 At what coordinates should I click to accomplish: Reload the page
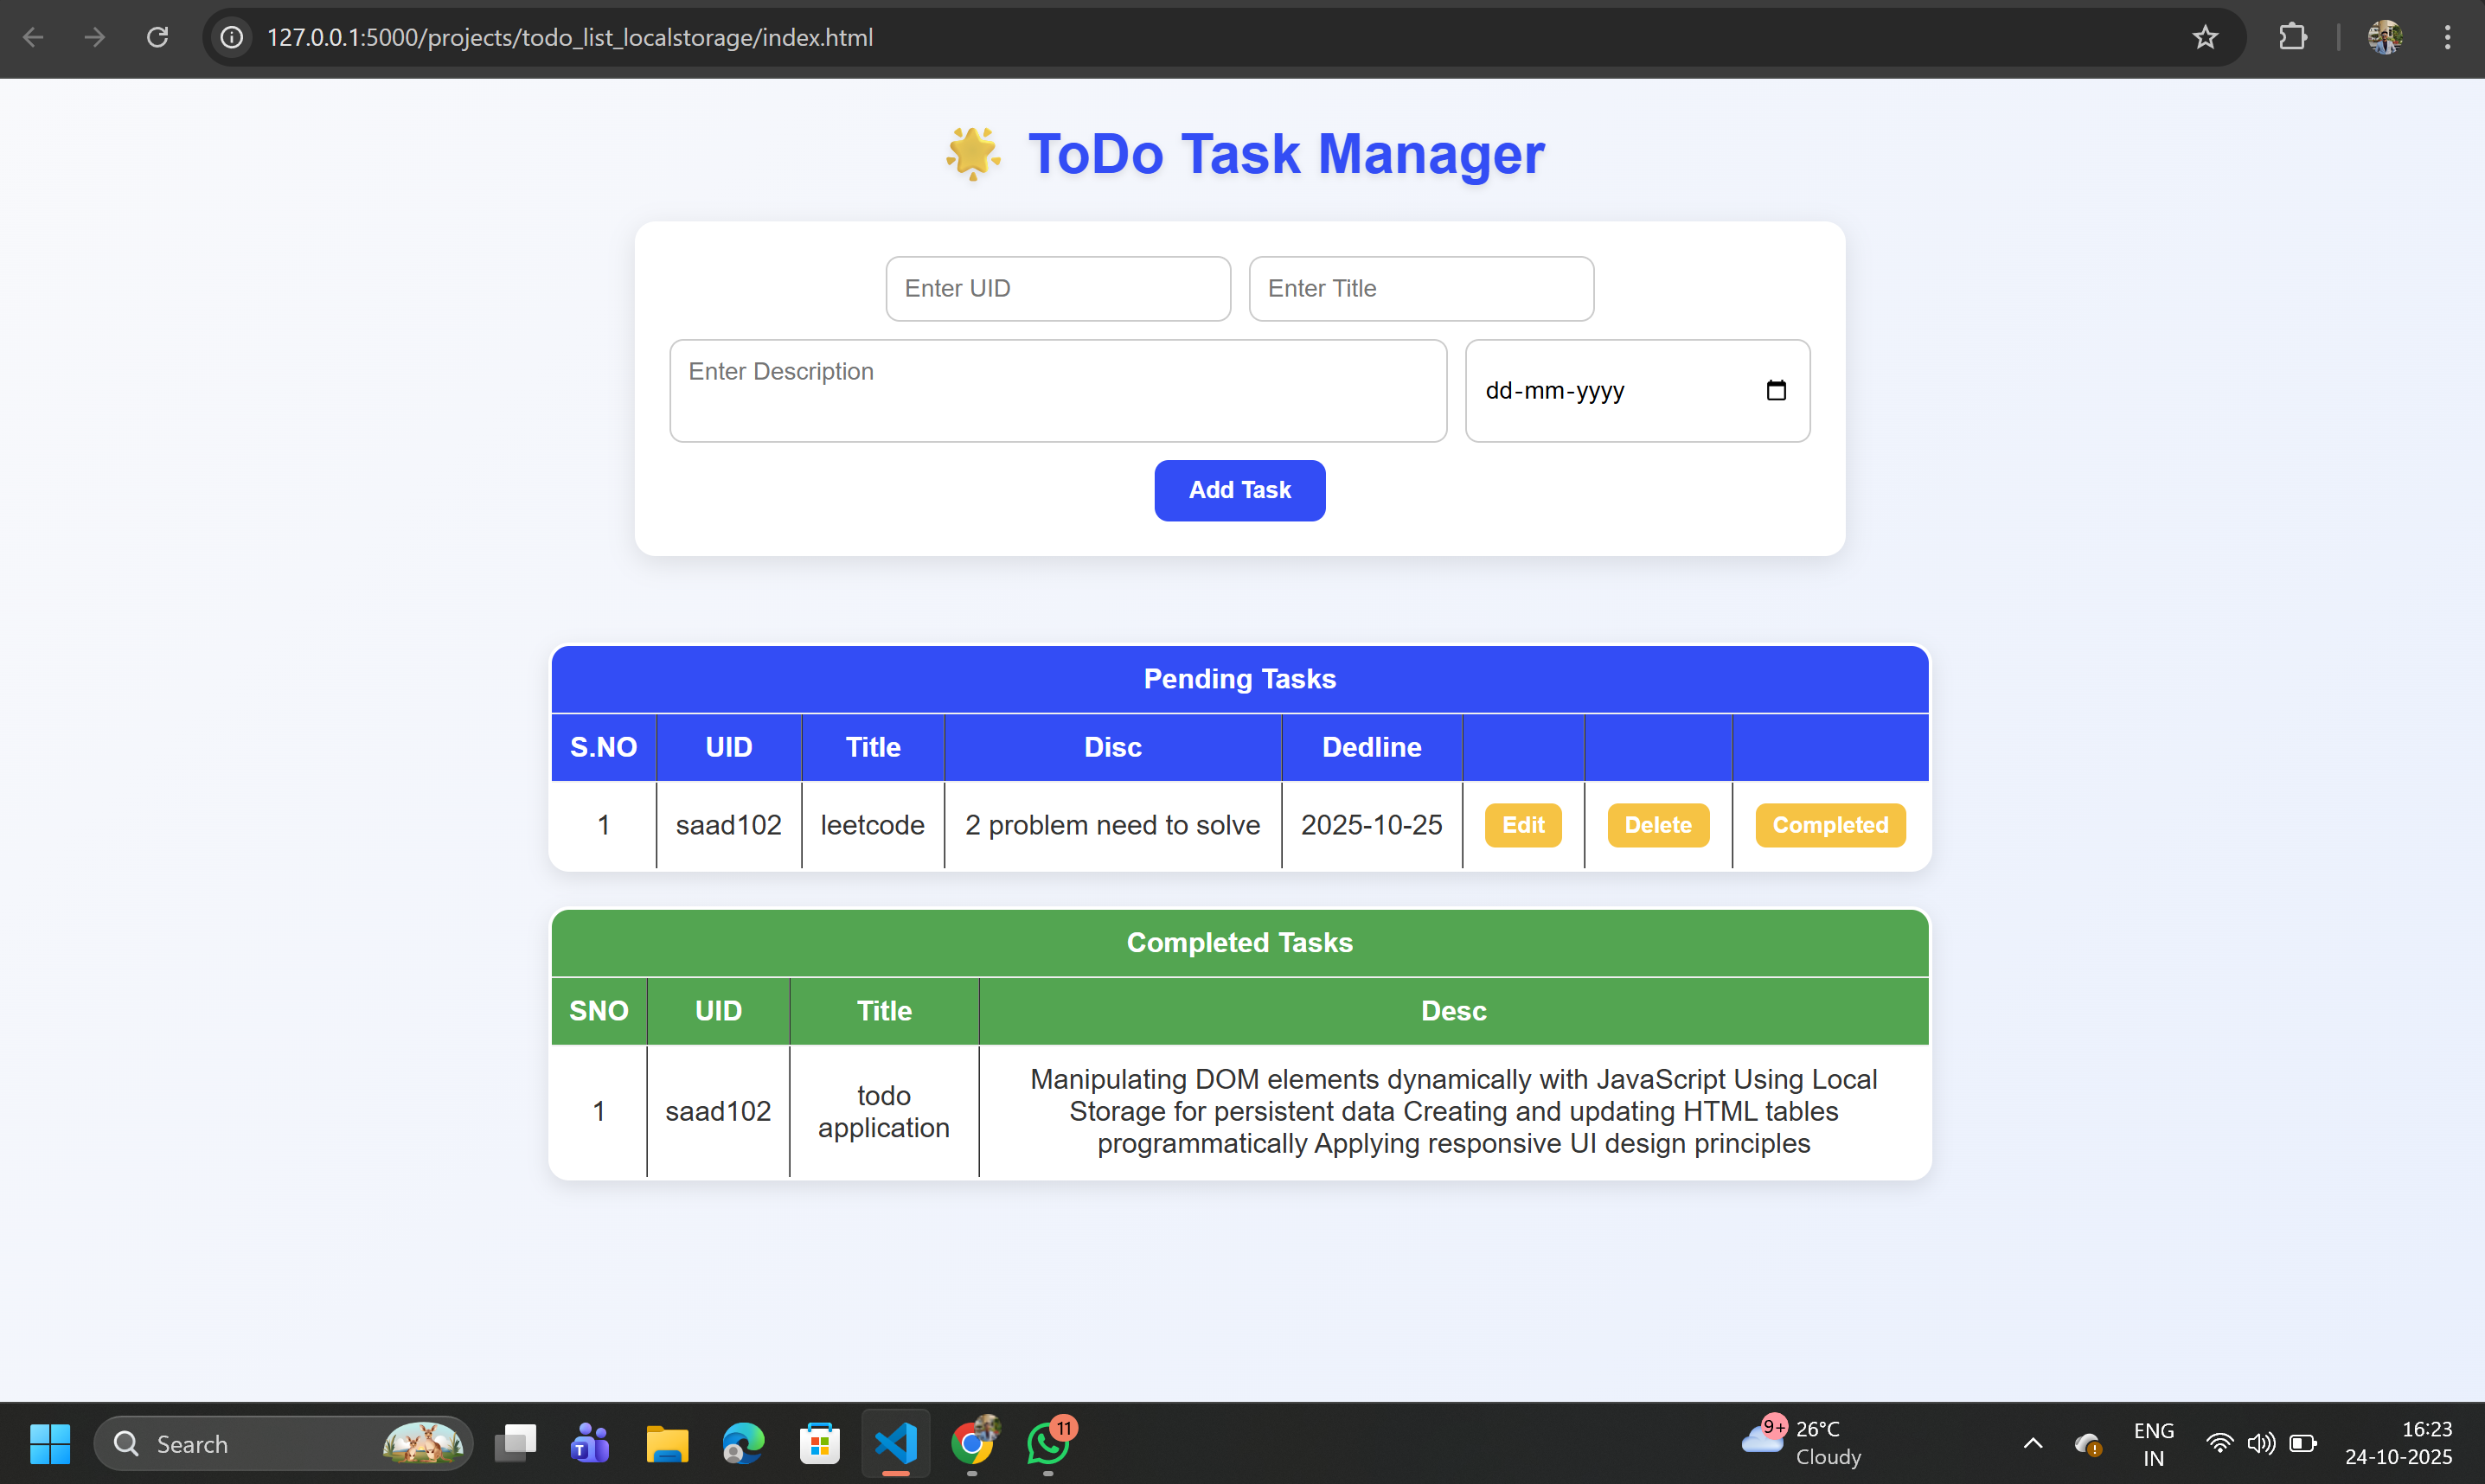157,38
